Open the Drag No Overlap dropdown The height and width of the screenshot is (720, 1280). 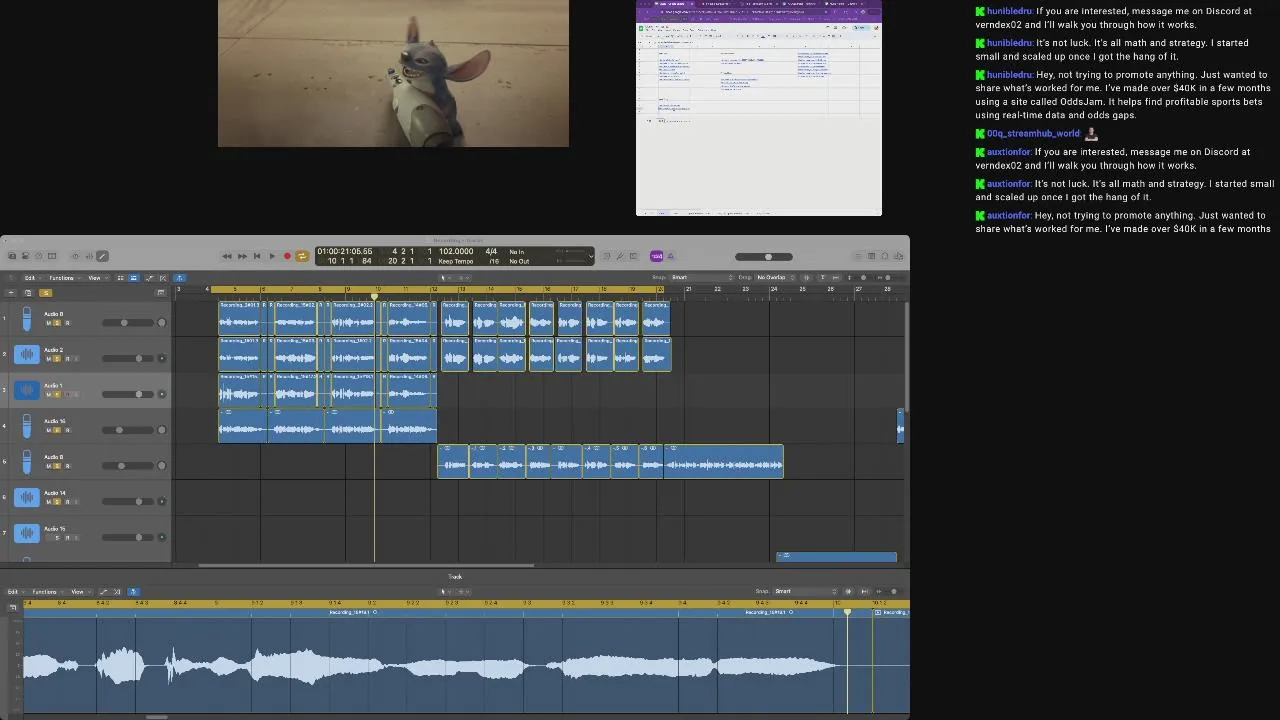pyautogui.click(x=775, y=277)
